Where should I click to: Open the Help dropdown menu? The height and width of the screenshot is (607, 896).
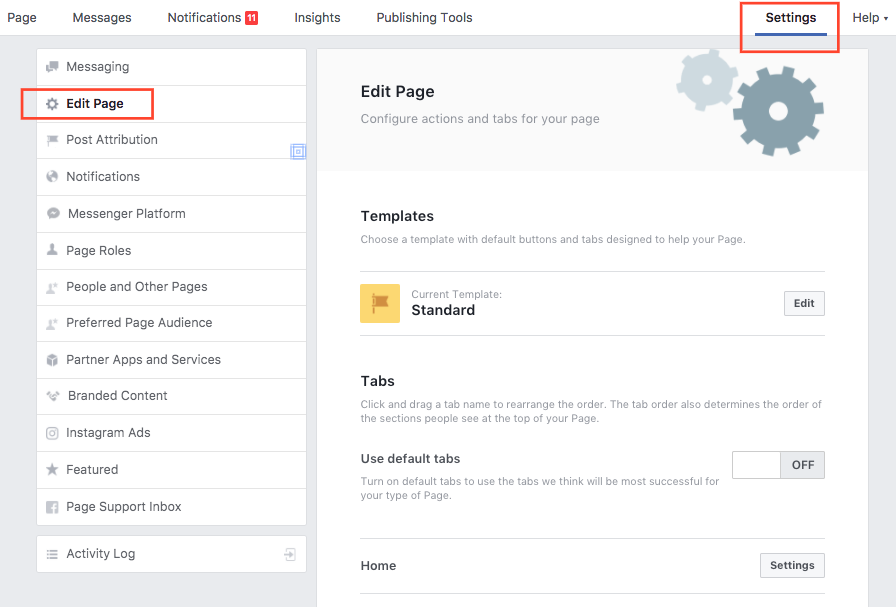[x=870, y=18]
